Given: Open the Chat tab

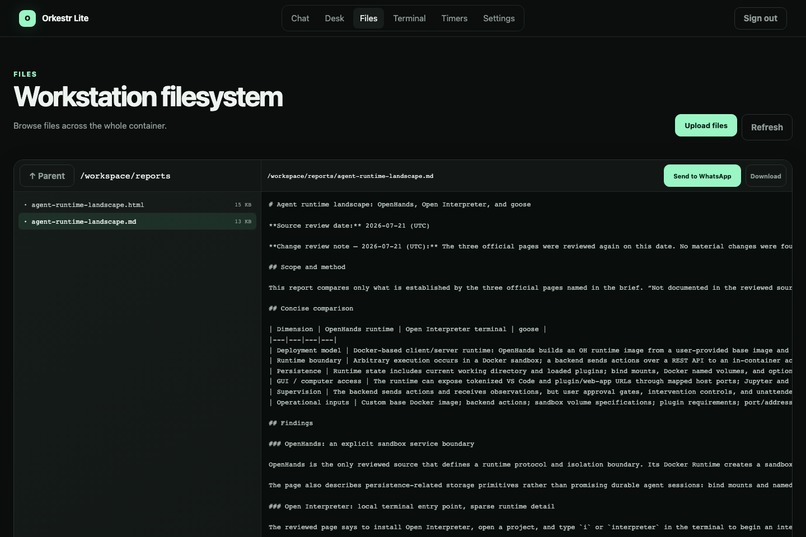Looking at the screenshot, I should tap(300, 18).
